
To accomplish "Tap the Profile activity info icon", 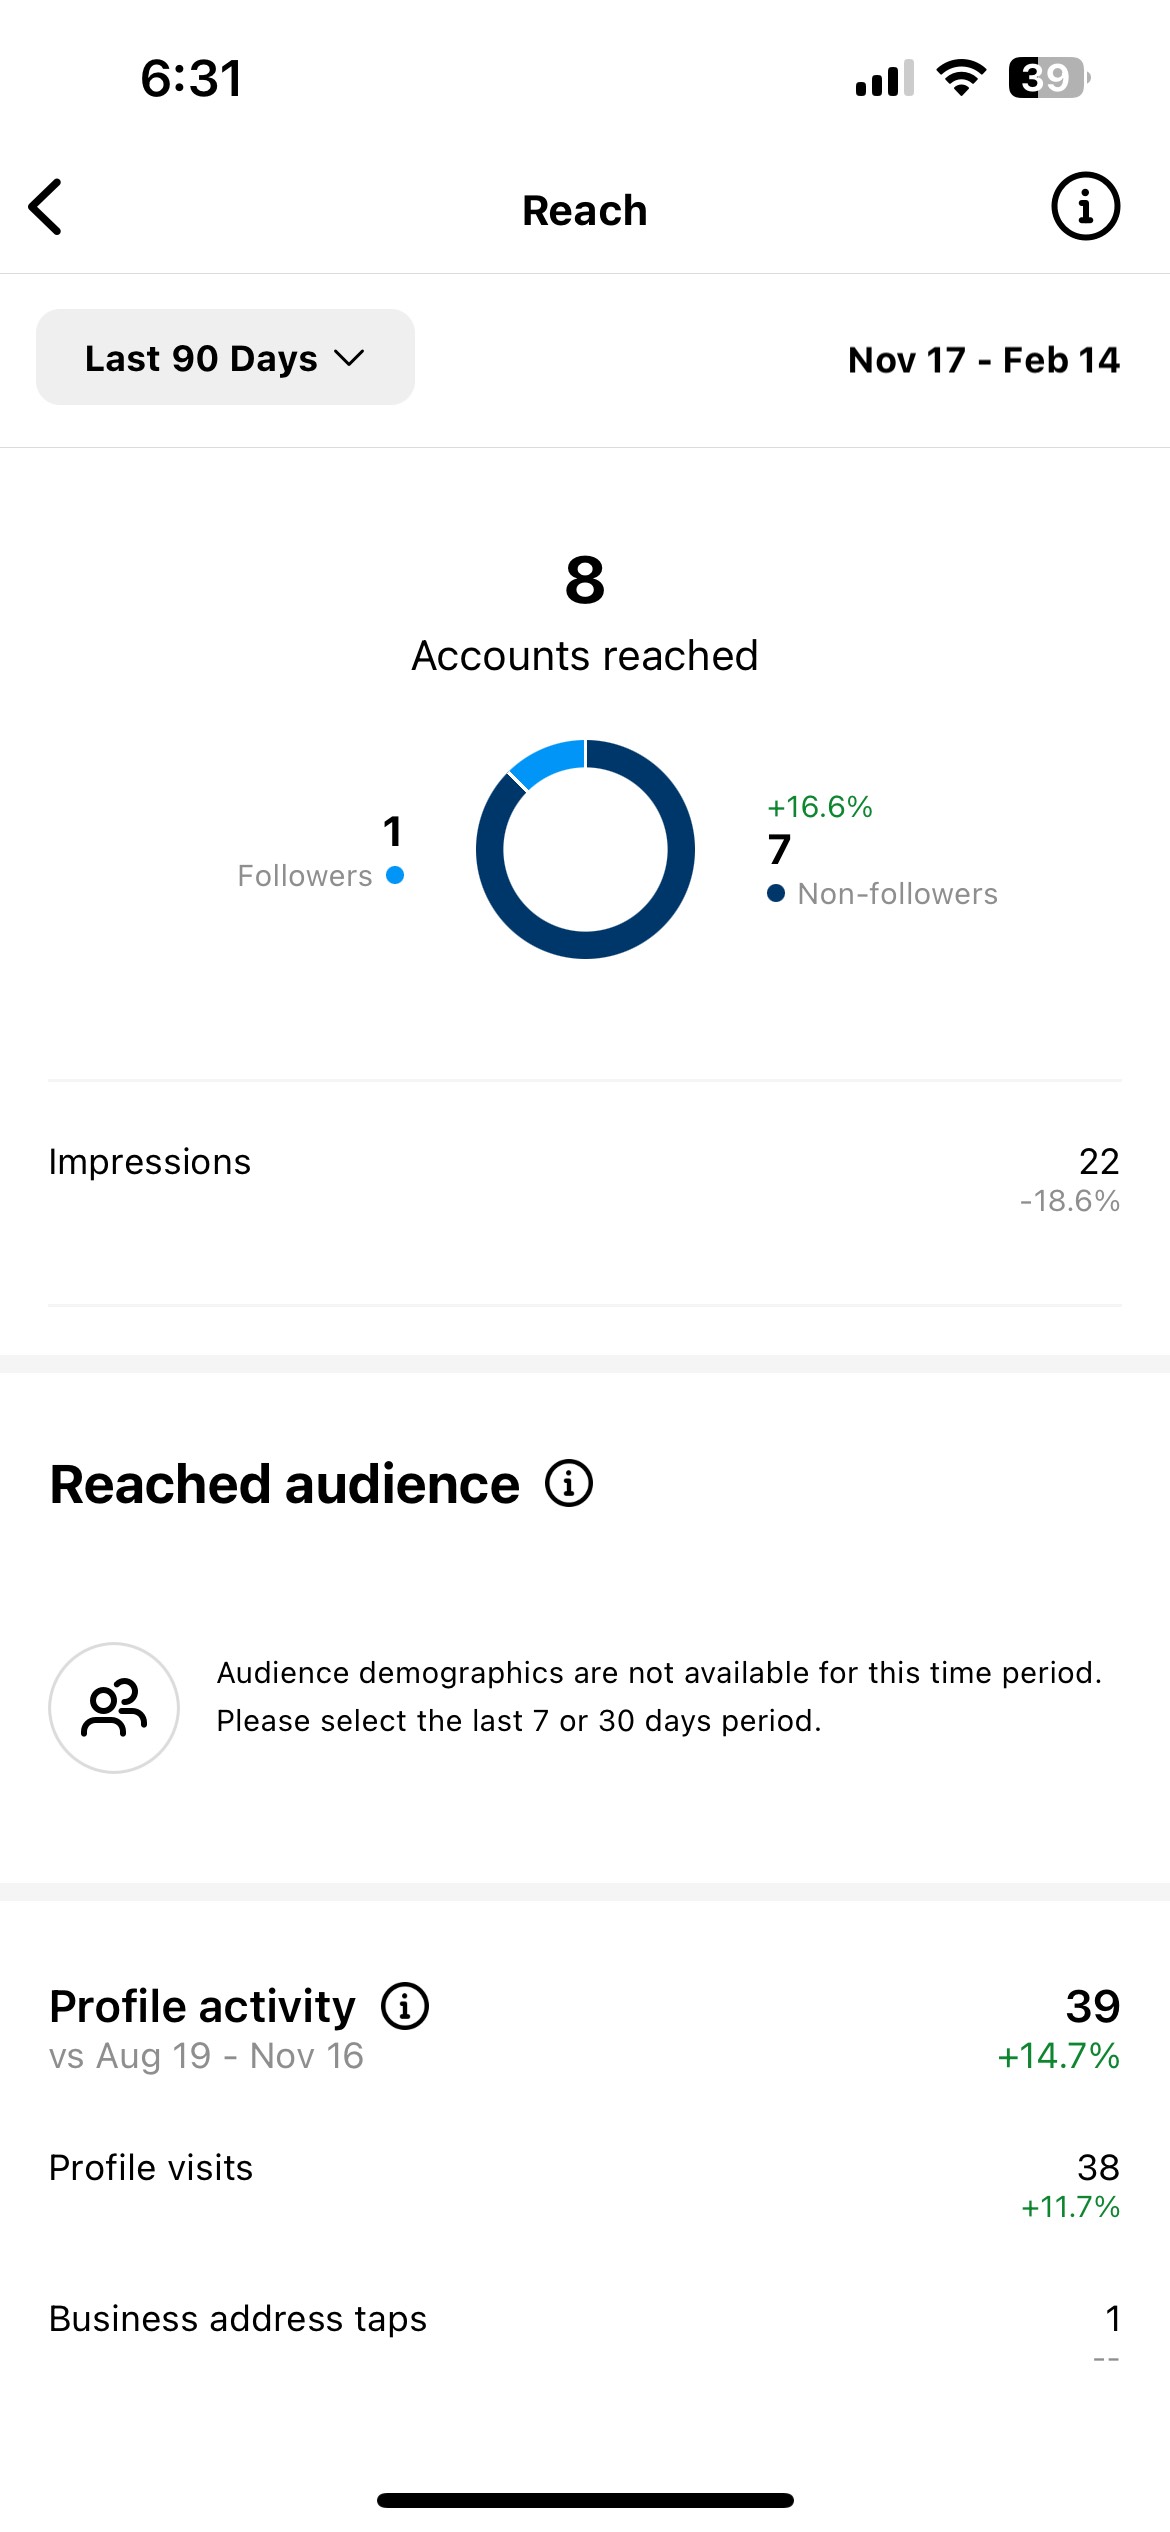I will [405, 2006].
